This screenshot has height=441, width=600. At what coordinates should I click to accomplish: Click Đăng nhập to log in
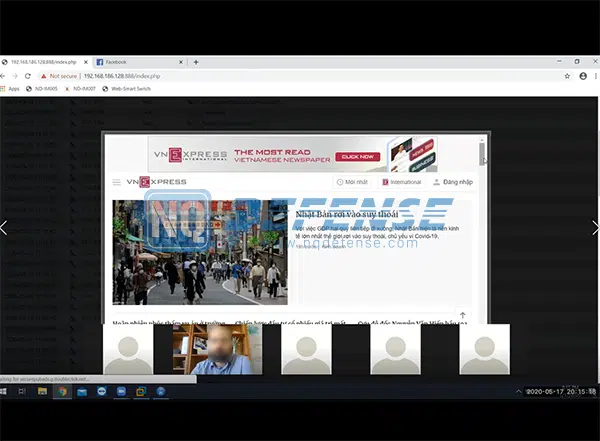[453, 182]
